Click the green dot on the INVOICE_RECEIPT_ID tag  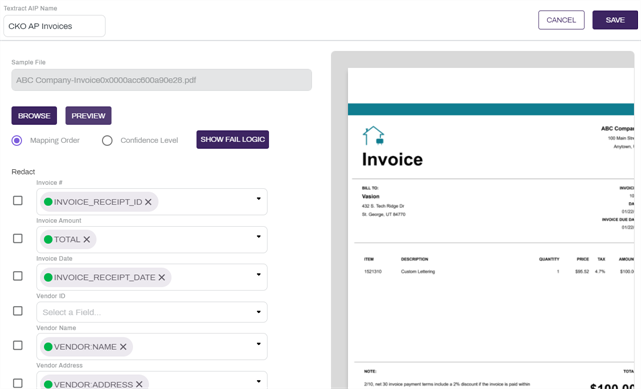48,202
